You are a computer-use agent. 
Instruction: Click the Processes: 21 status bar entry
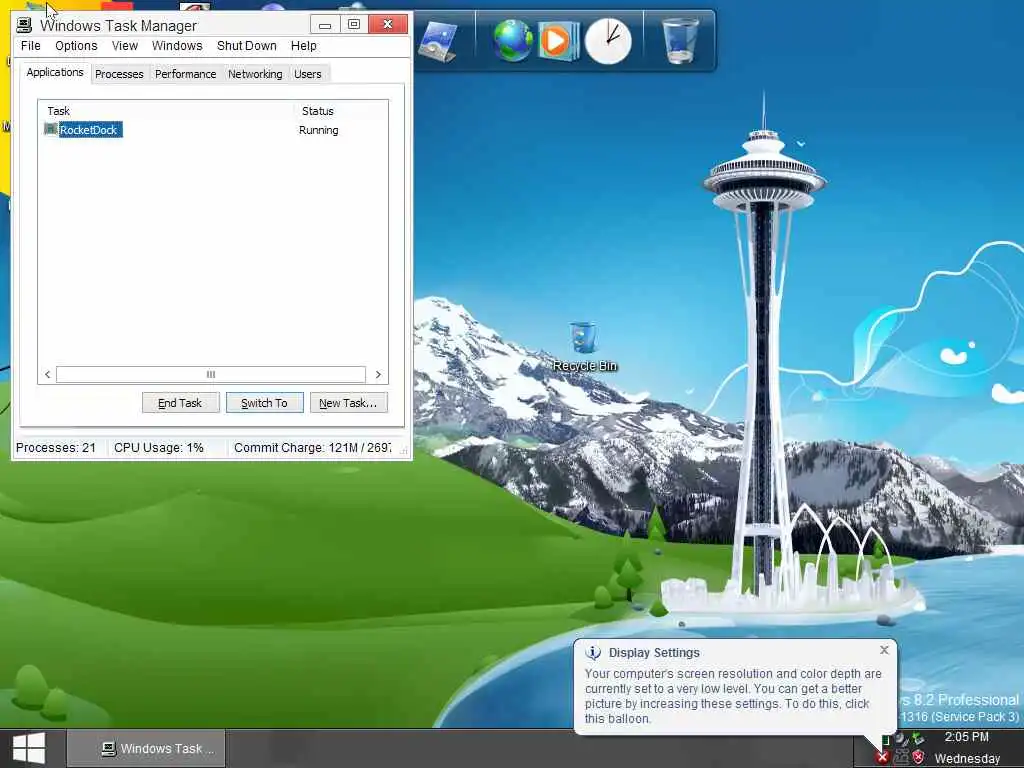(56, 447)
